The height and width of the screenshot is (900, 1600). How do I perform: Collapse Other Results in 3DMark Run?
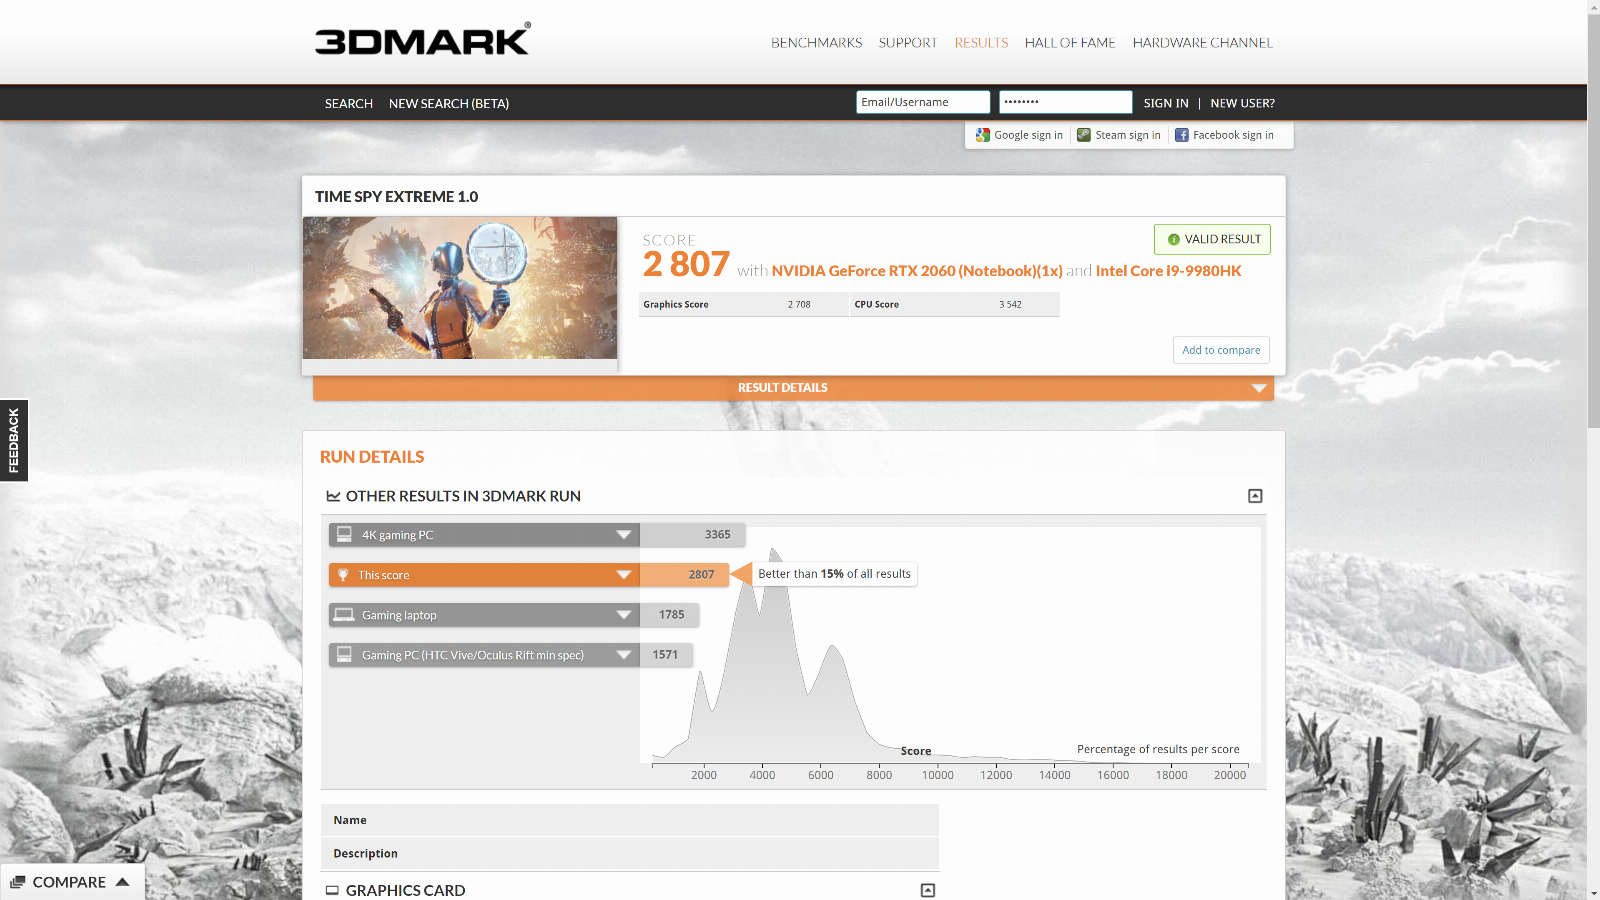[1255, 496]
